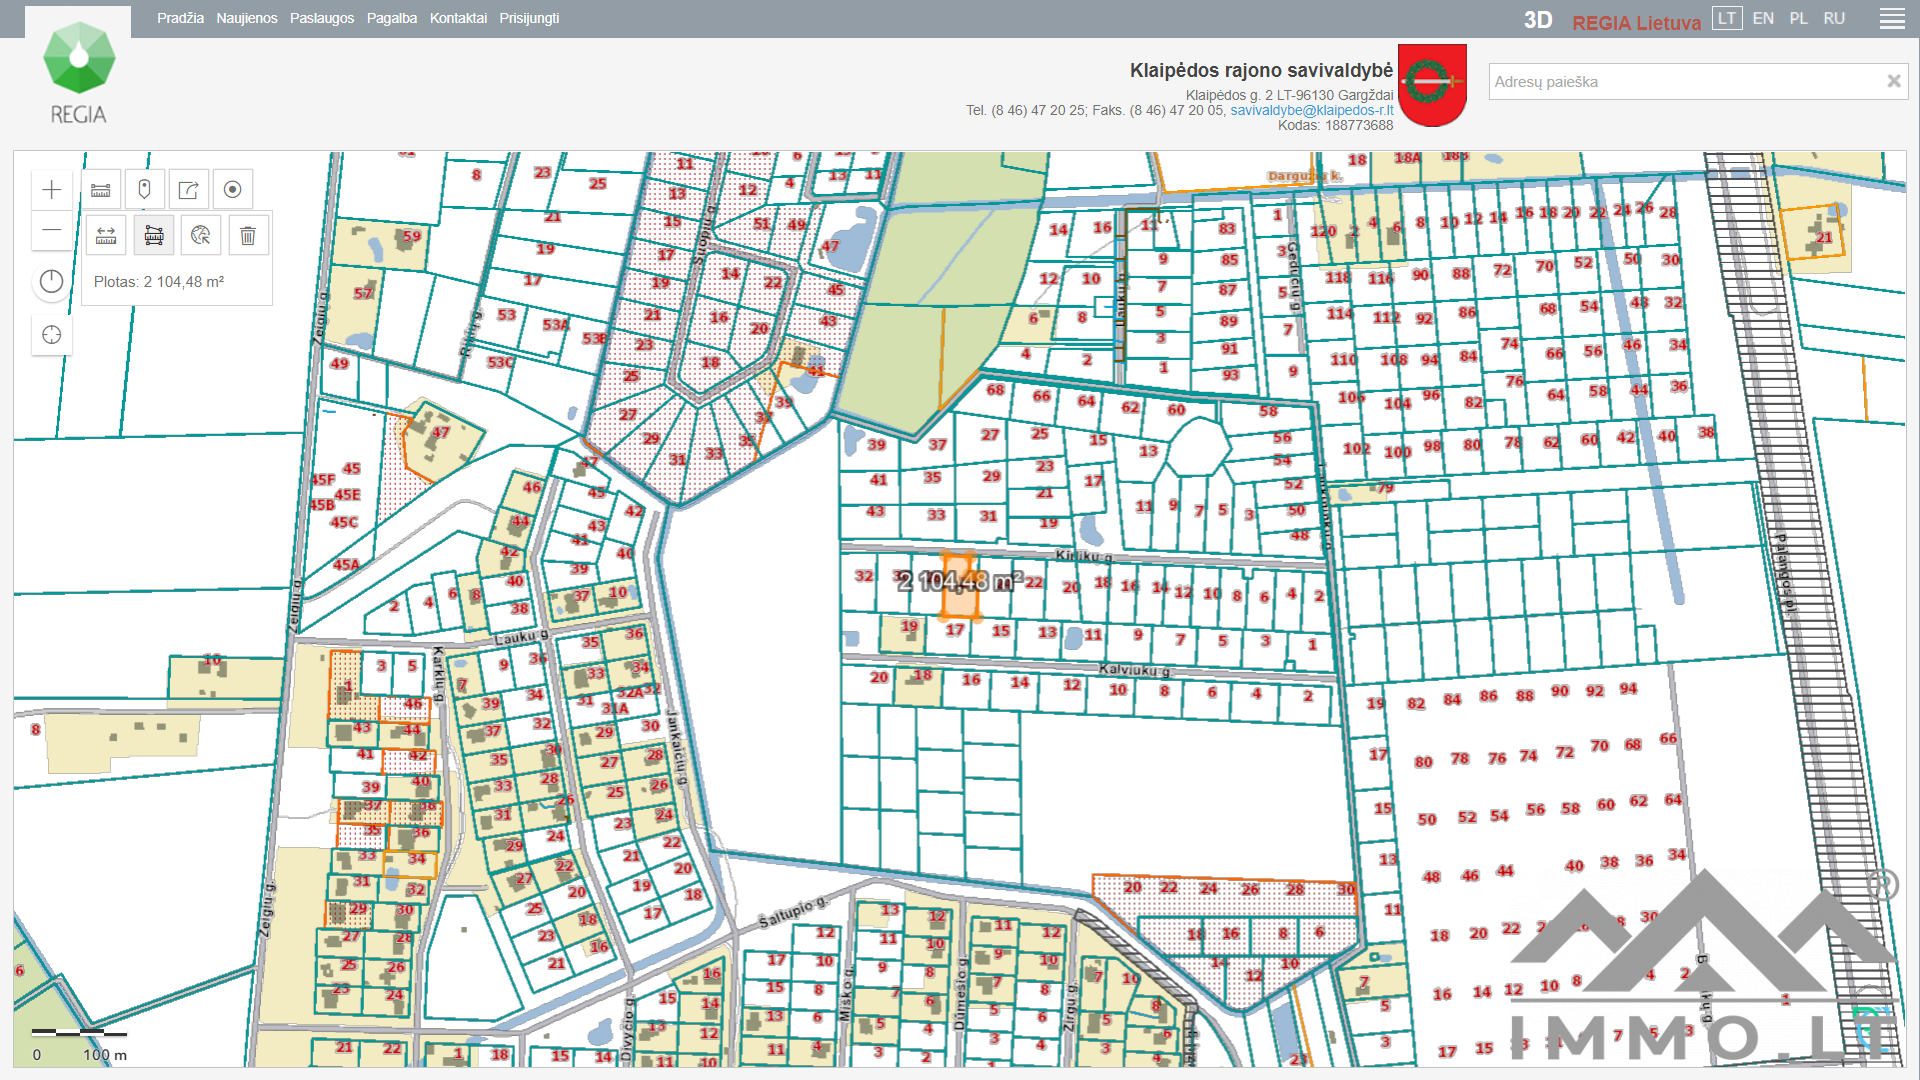Zoom in the map with plus button
This screenshot has height=1080, width=1920.
52,190
